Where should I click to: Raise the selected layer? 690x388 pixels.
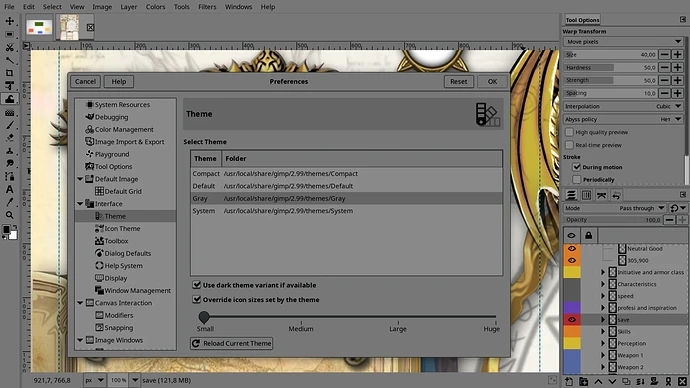click(x=598, y=382)
